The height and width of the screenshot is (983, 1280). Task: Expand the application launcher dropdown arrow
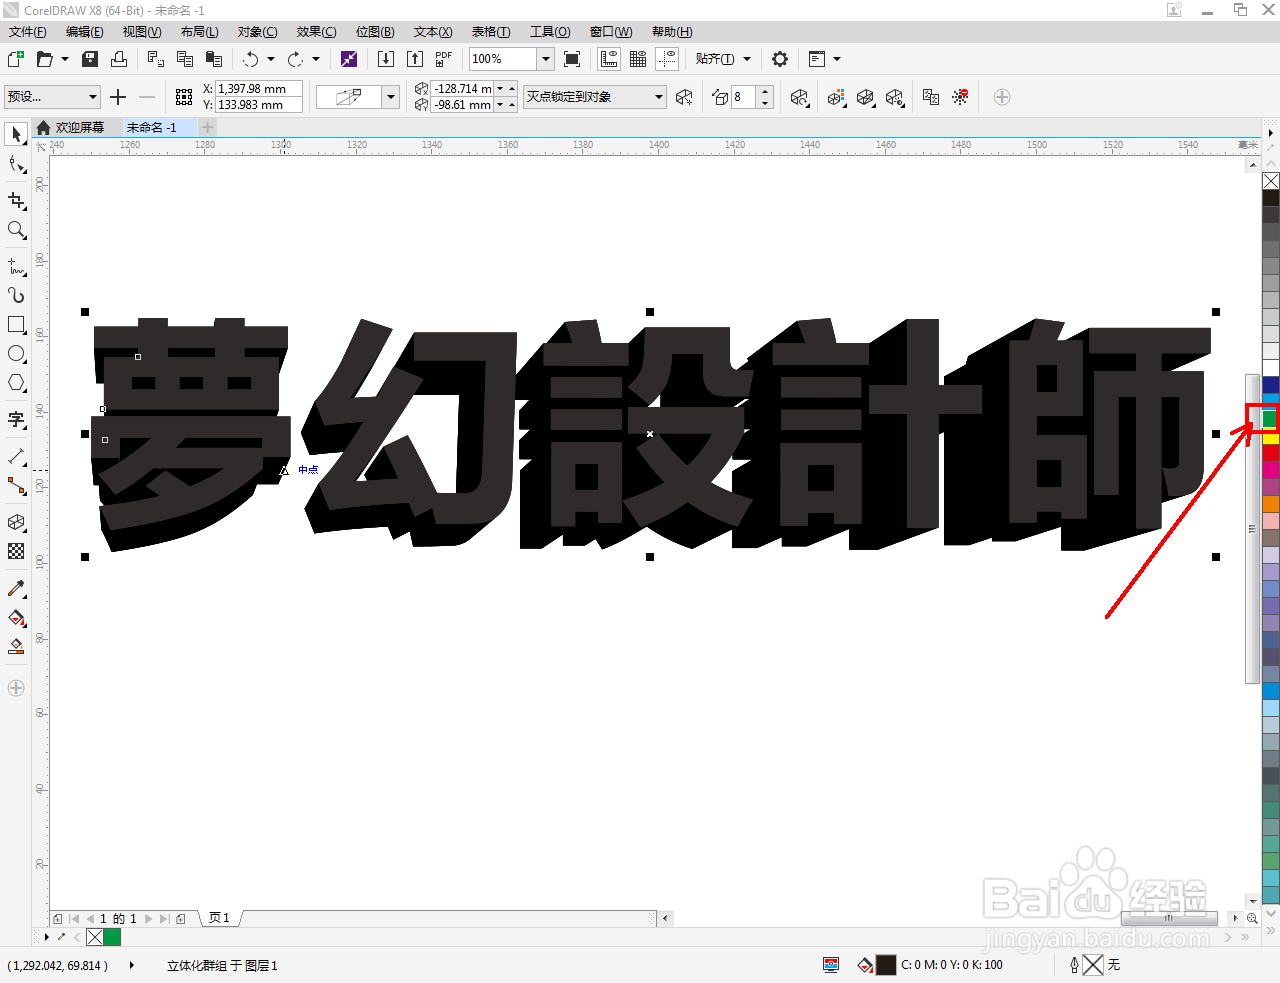837,59
